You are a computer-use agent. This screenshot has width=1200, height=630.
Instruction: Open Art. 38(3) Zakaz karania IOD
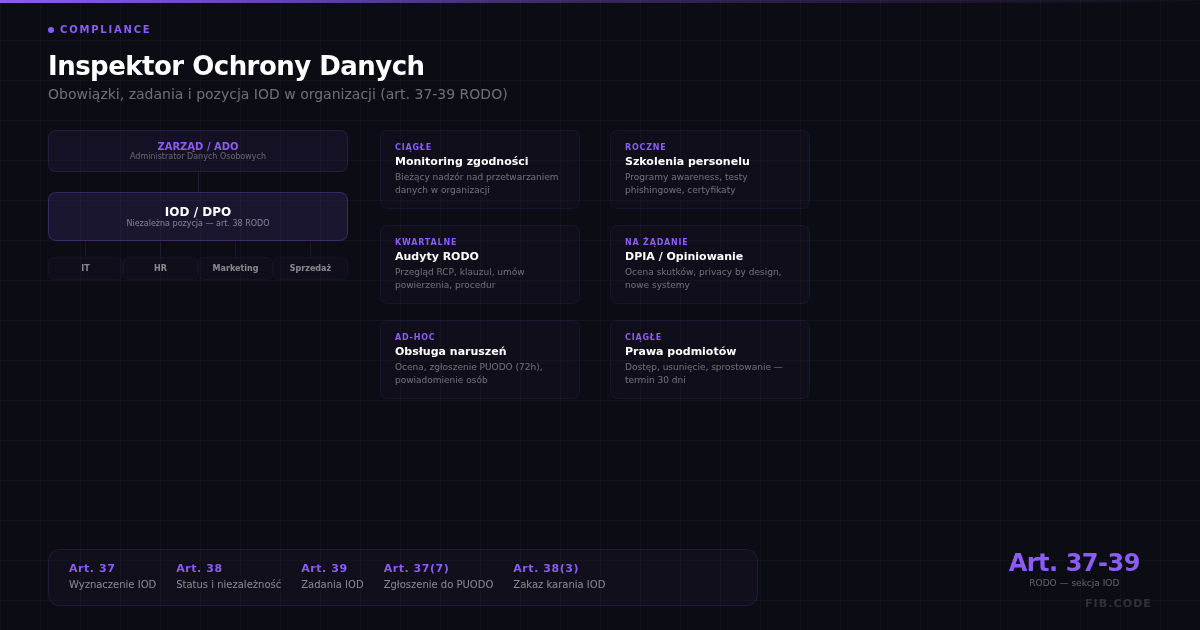coord(559,577)
